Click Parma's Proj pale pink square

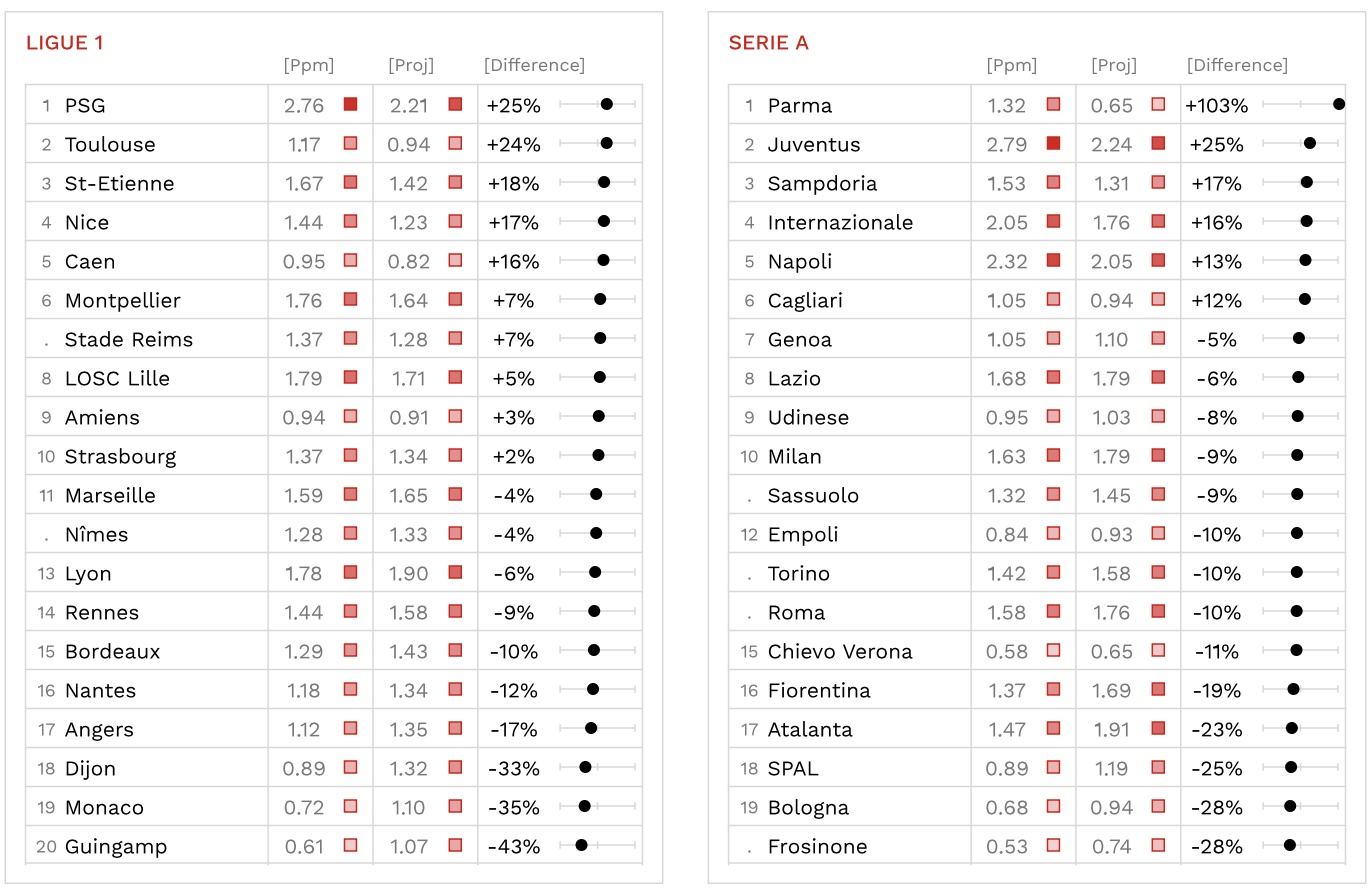point(1158,104)
